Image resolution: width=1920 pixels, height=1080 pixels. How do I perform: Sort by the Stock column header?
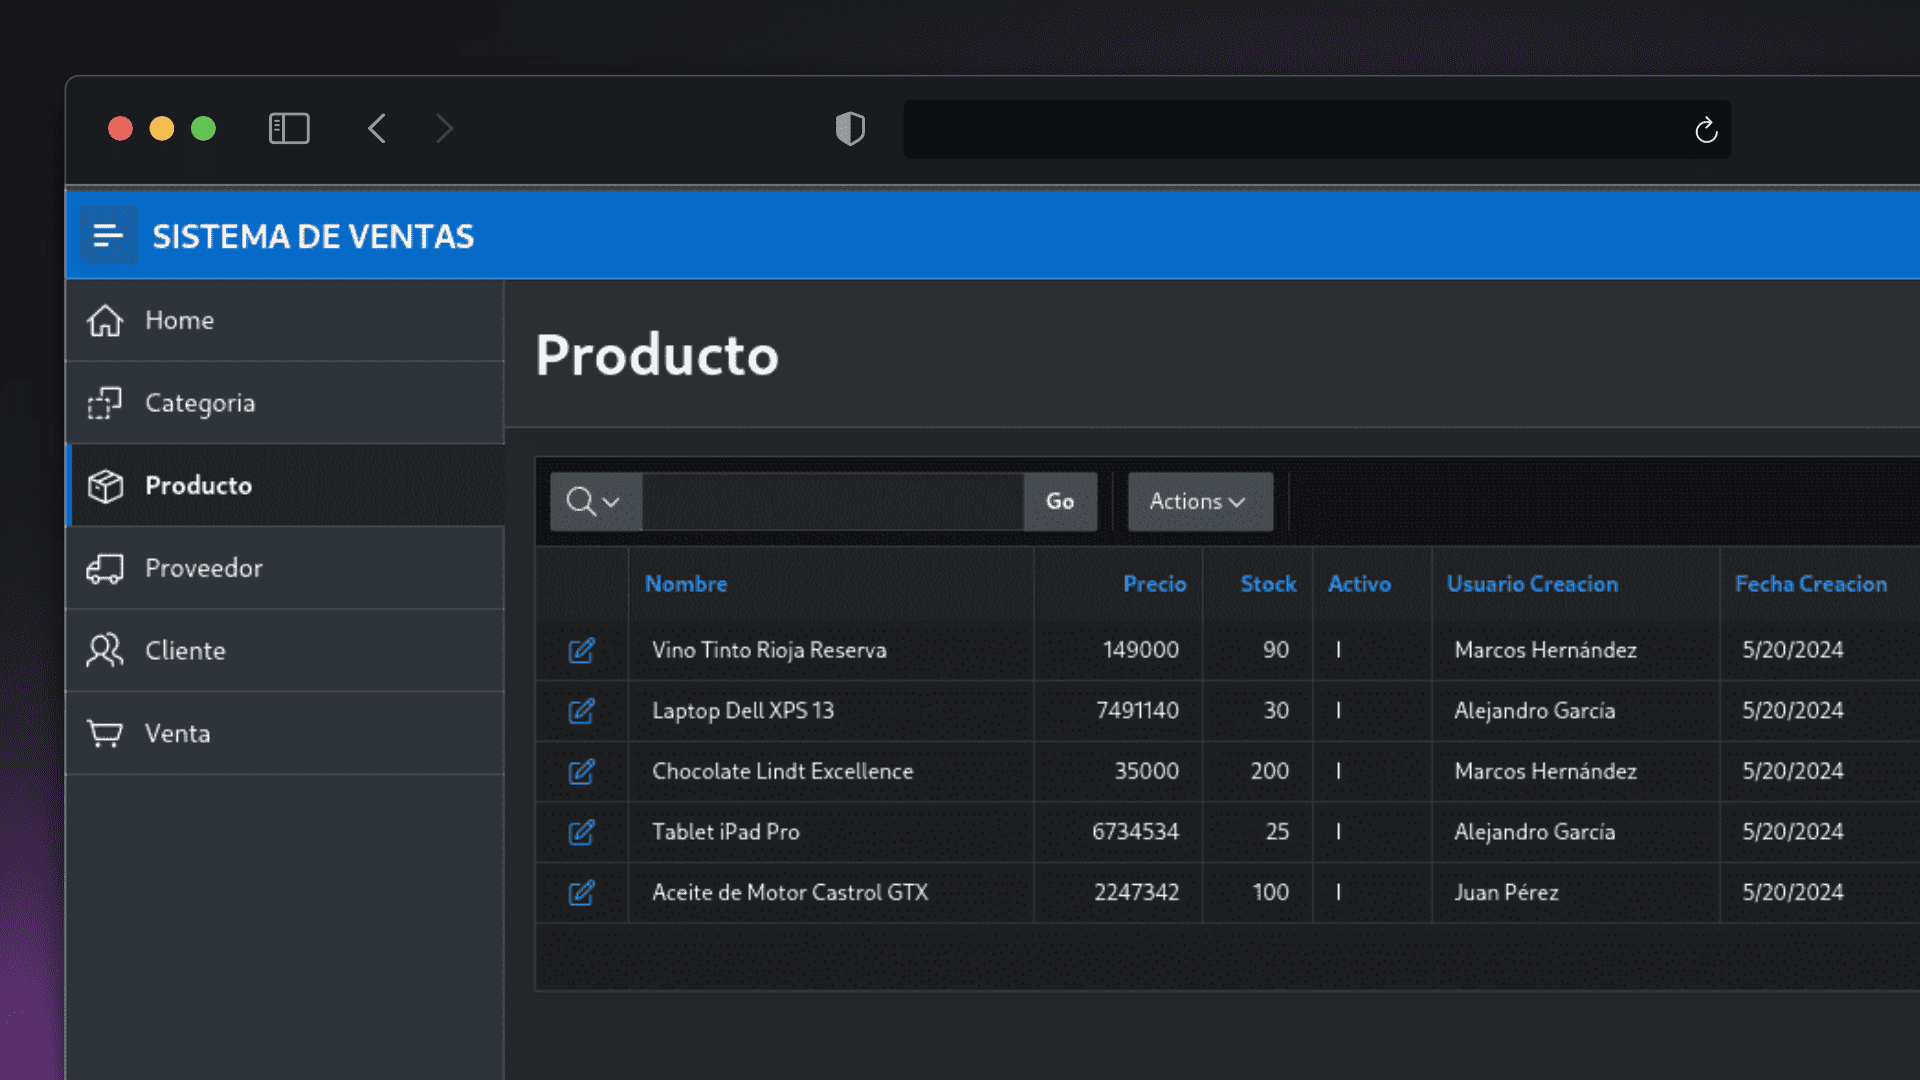pos(1268,584)
